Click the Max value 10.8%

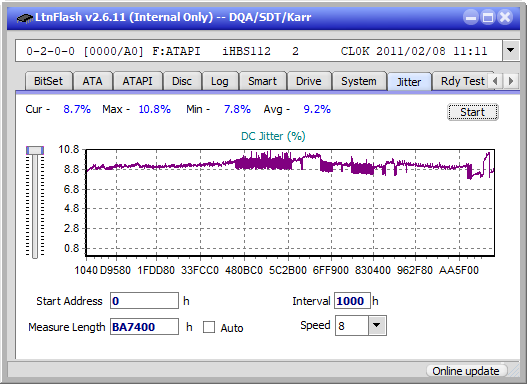point(155,109)
